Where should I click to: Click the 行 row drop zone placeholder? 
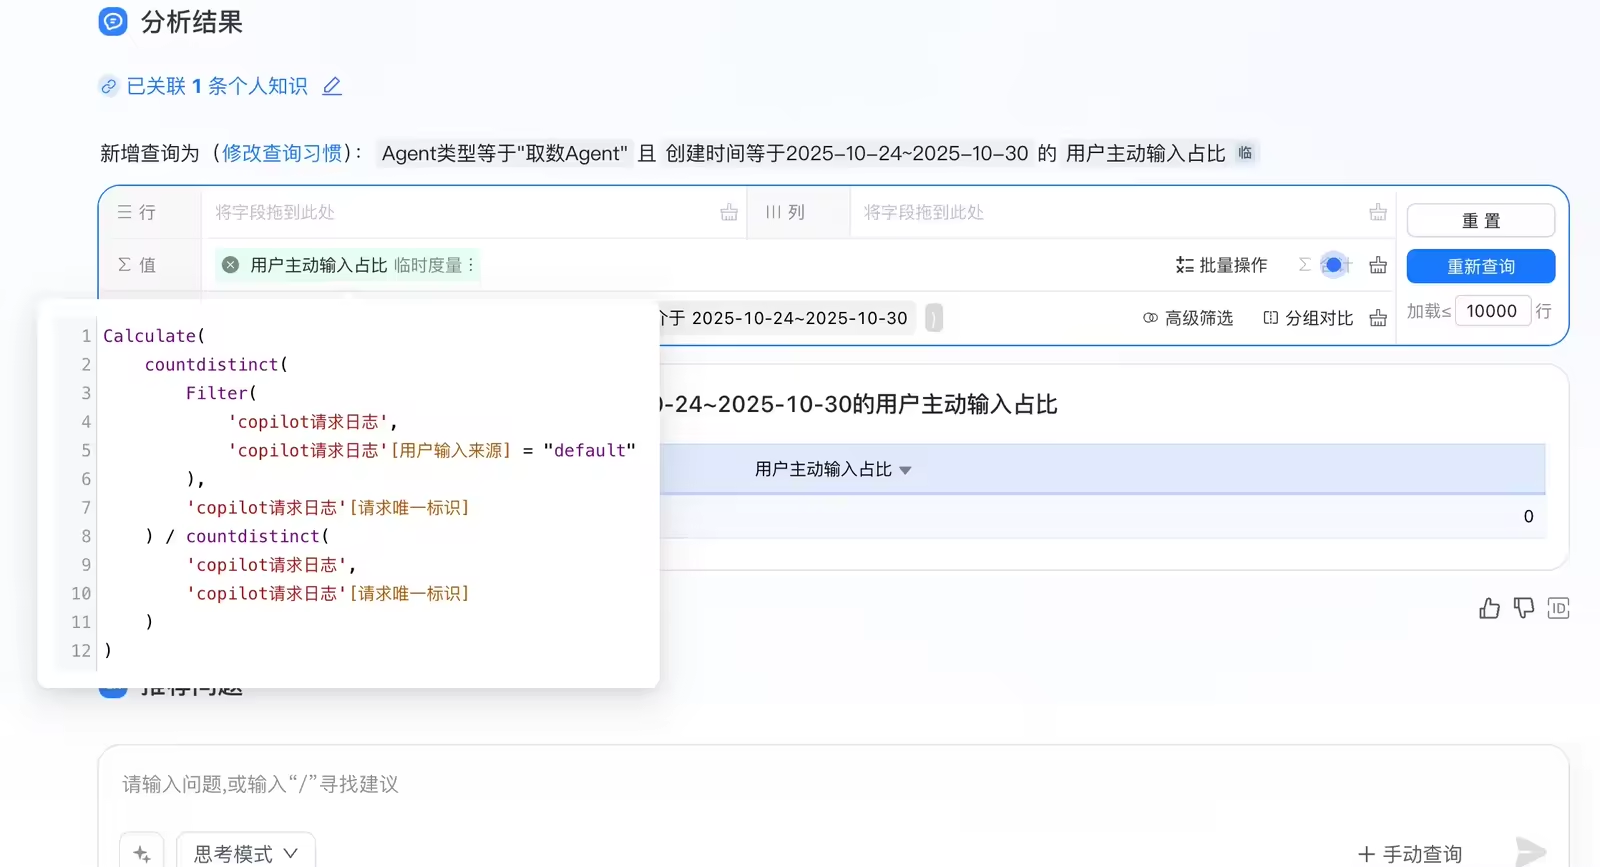tap(275, 212)
